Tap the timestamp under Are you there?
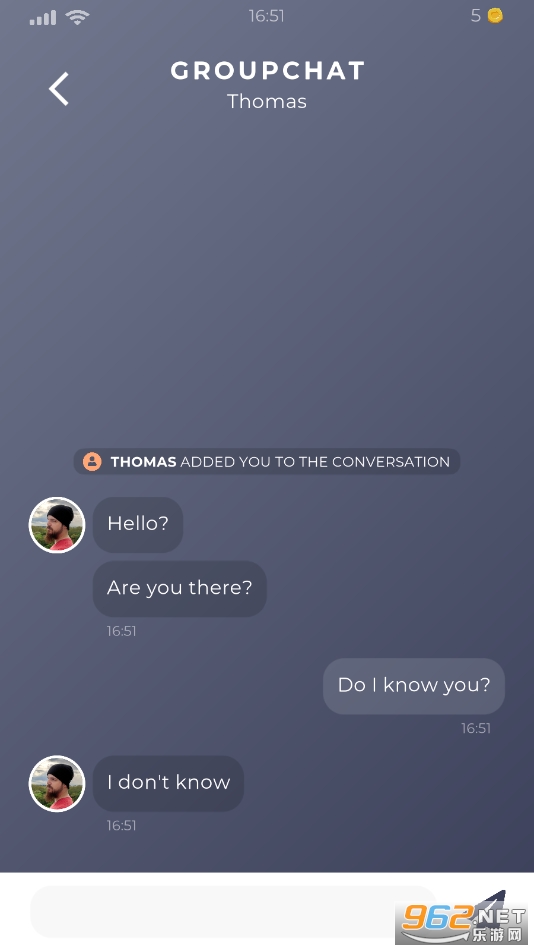The image size is (534, 951). click(121, 631)
